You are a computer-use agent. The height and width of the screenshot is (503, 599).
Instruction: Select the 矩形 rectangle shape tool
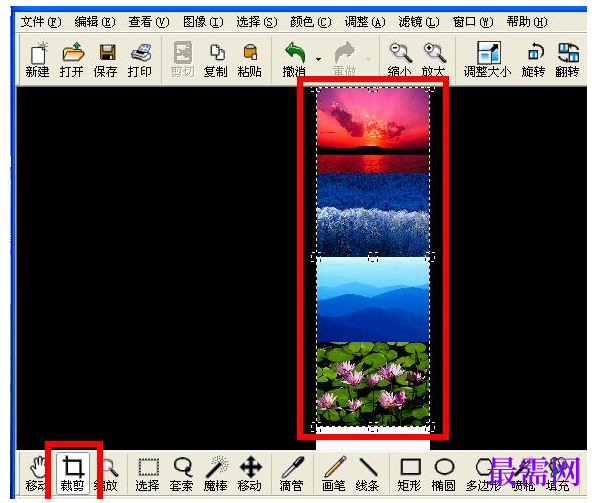click(x=409, y=474)
